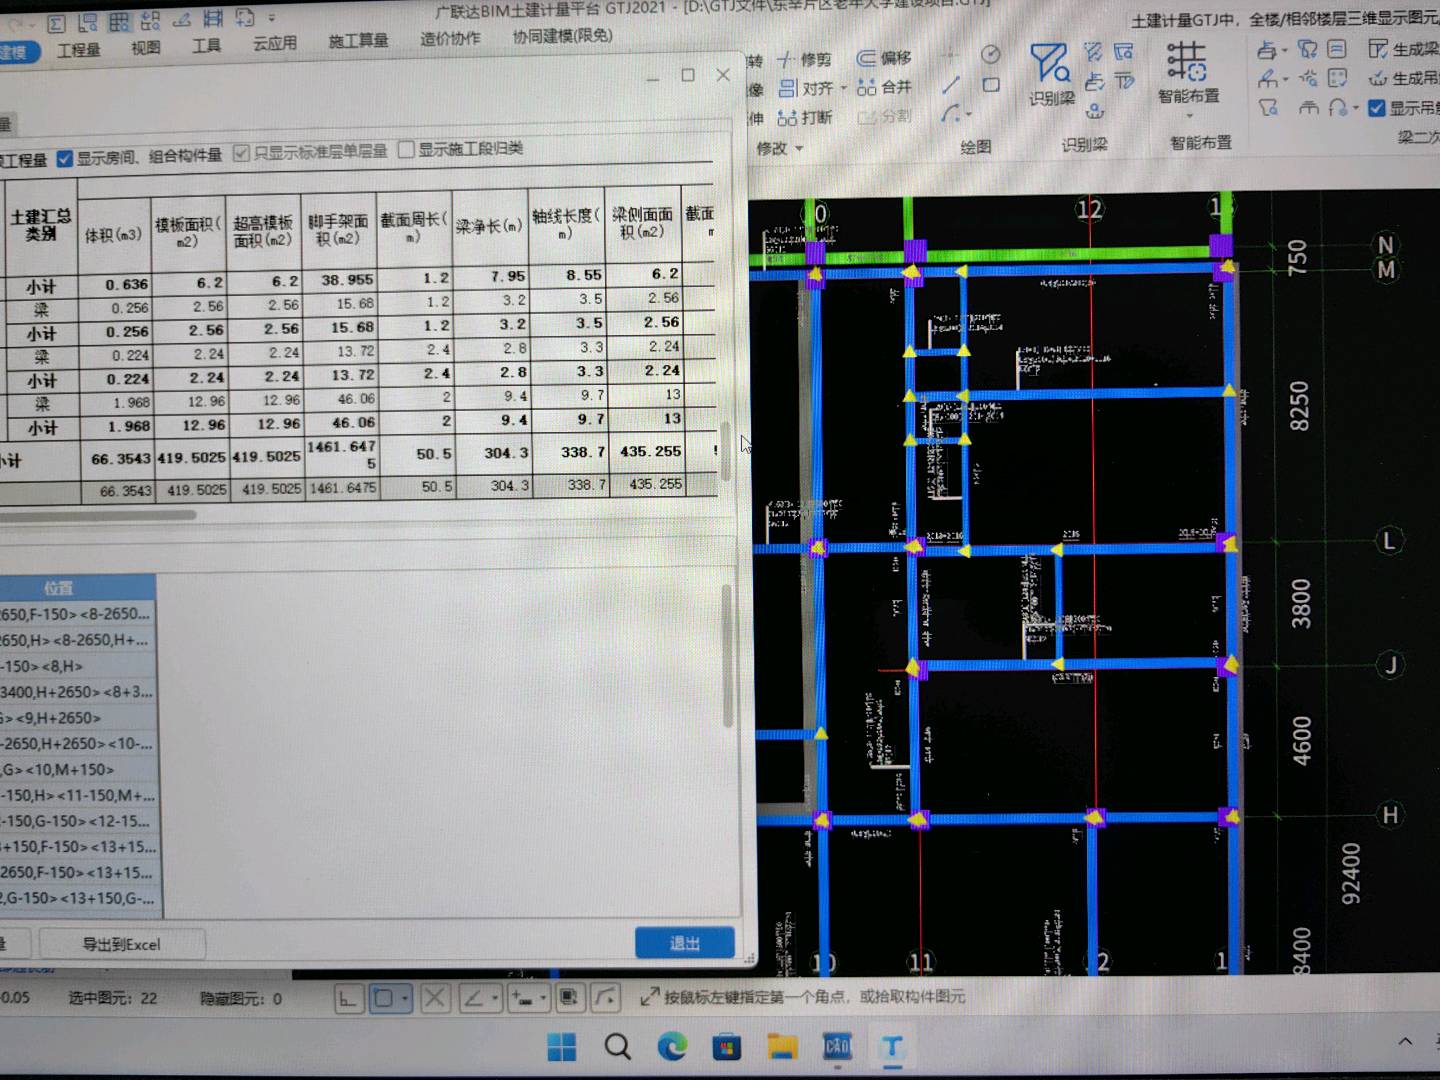This screenshot has width=1440, height=1080.
Task: Click the 梁净长(m) column header
Action: pyautogui.click(x=489, y=227)
